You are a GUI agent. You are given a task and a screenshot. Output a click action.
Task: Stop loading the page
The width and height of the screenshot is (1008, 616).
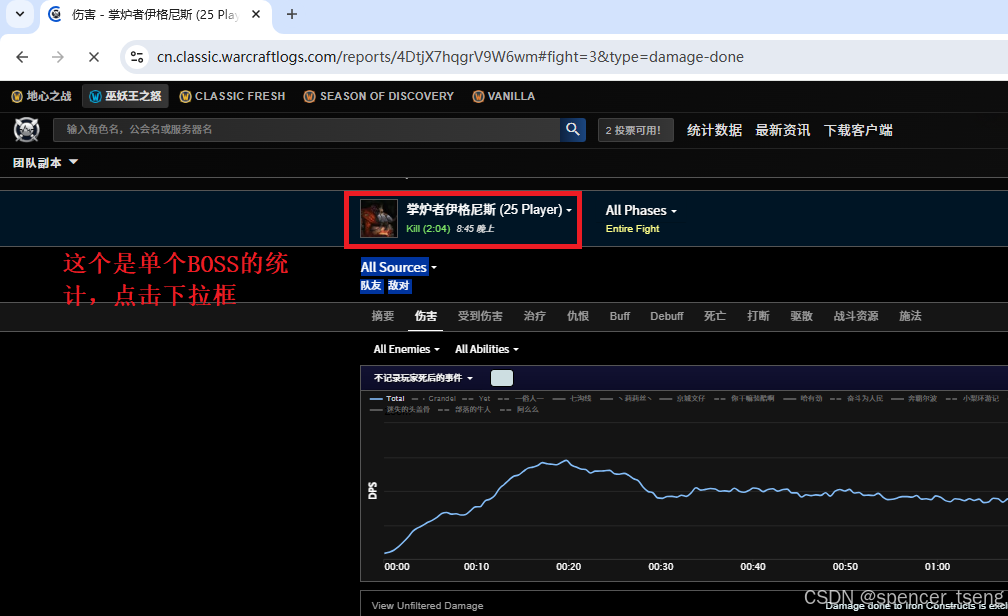94,57
